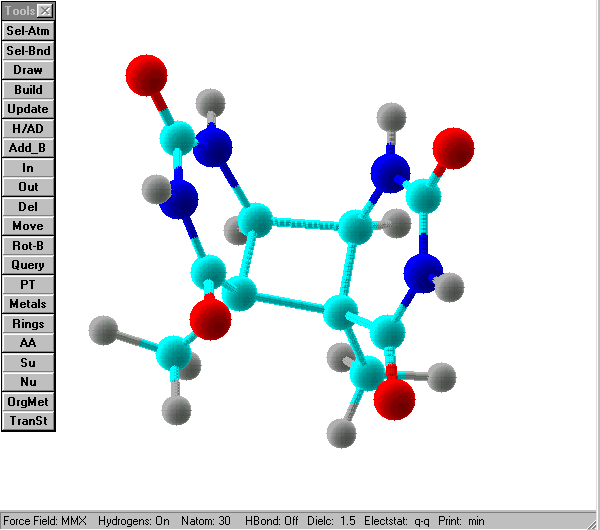Screen dimensions: 600x530
Task: Click the In button
Action: [28, 168]
